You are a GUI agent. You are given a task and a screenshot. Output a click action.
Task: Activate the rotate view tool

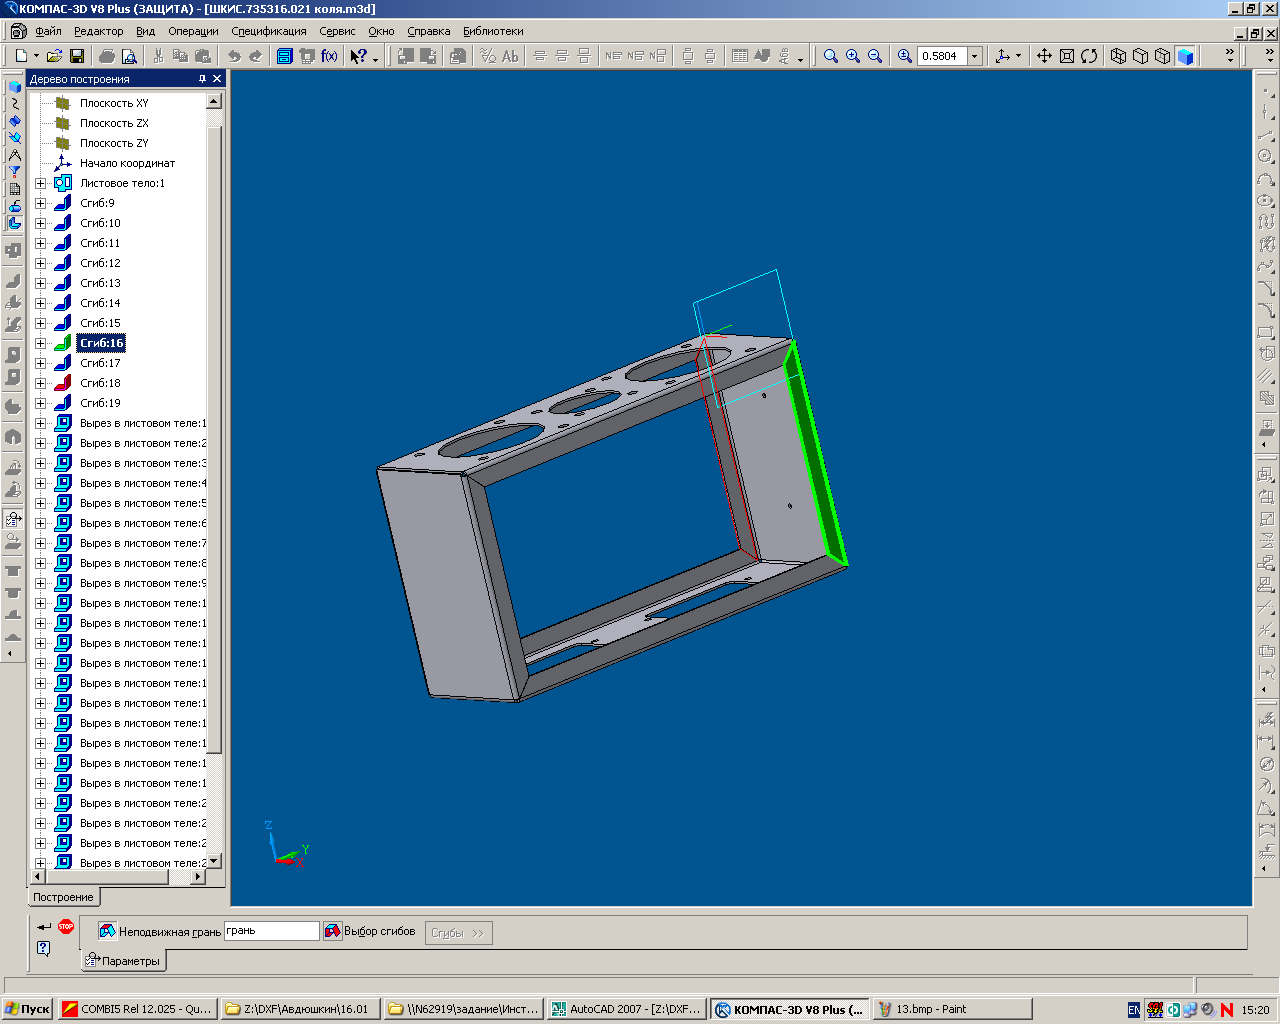tap(1089, 56)
